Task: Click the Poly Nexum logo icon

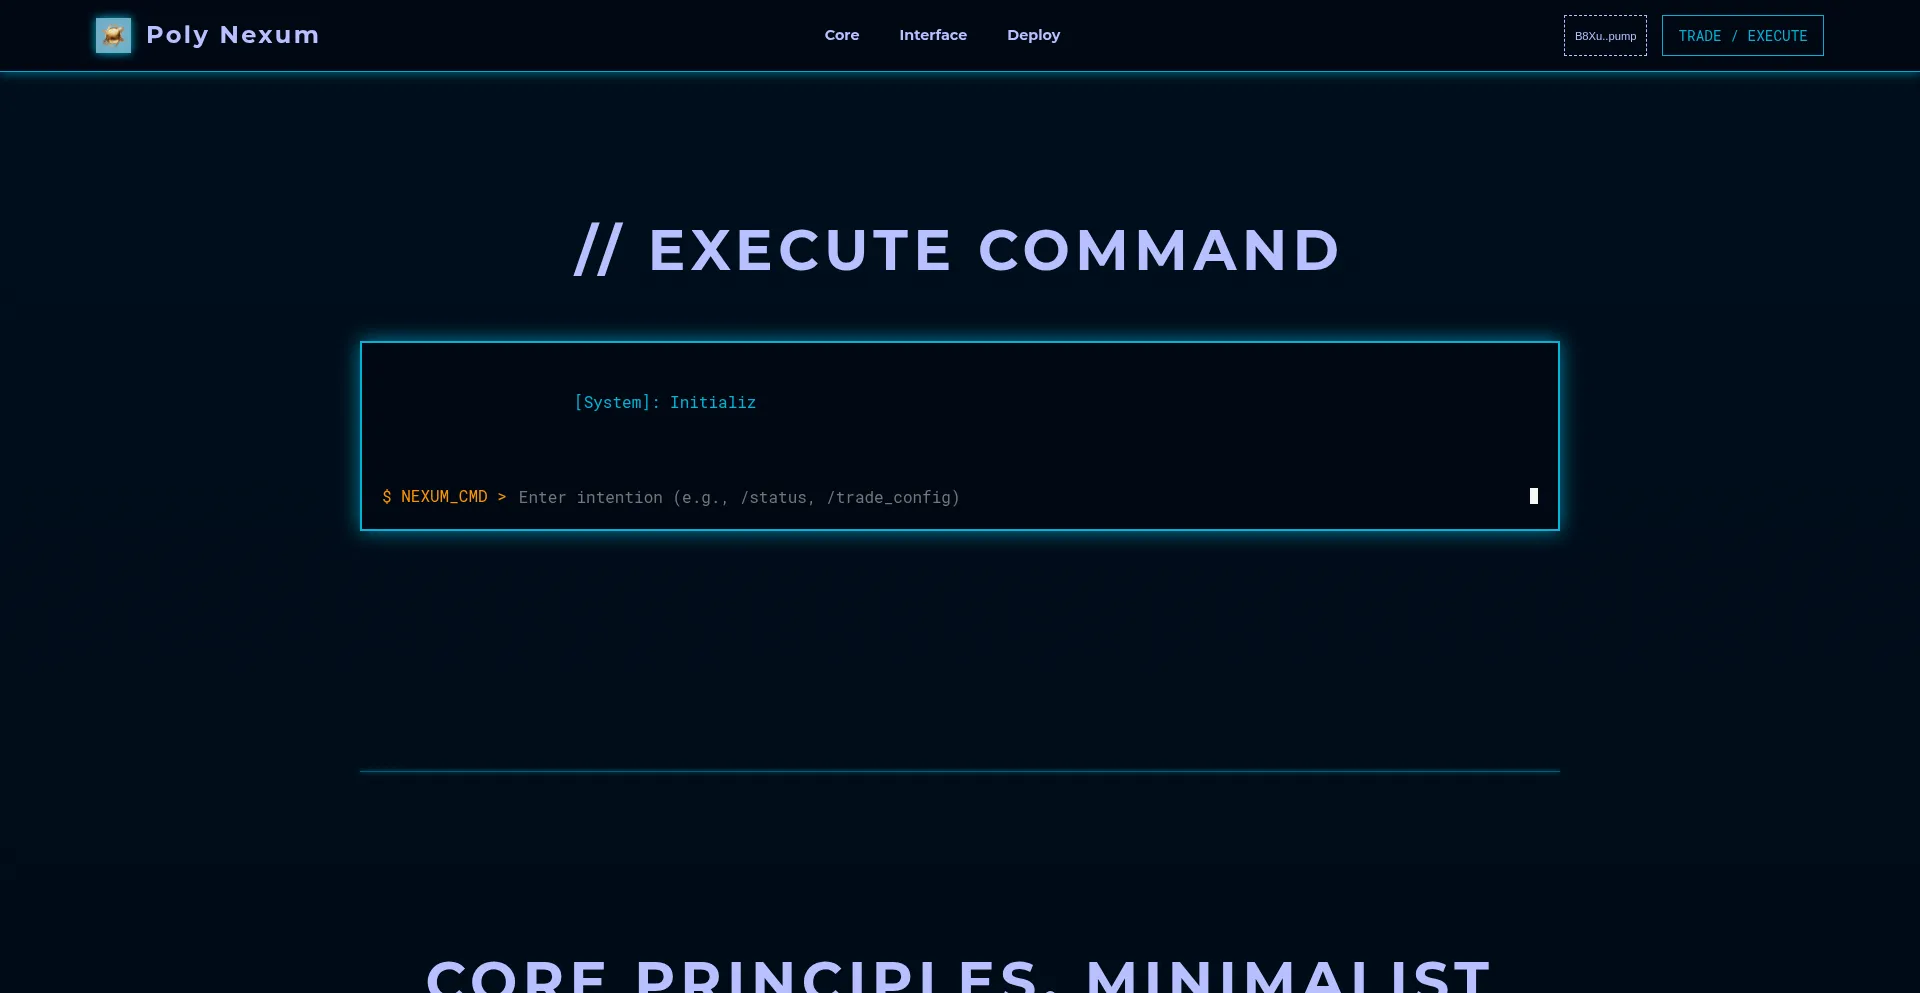Action: (x=113, y=35)
